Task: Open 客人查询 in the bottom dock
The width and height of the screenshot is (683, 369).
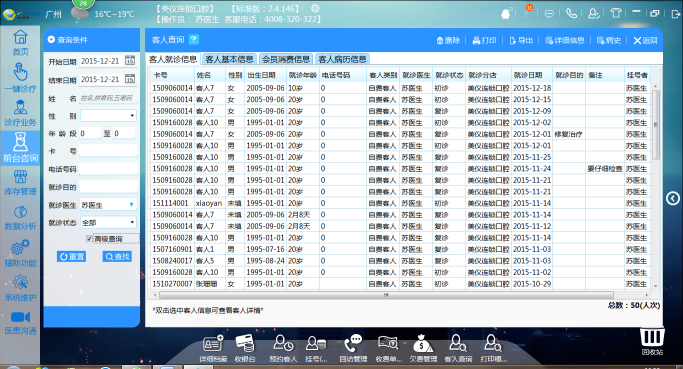Action: point(458,349)
